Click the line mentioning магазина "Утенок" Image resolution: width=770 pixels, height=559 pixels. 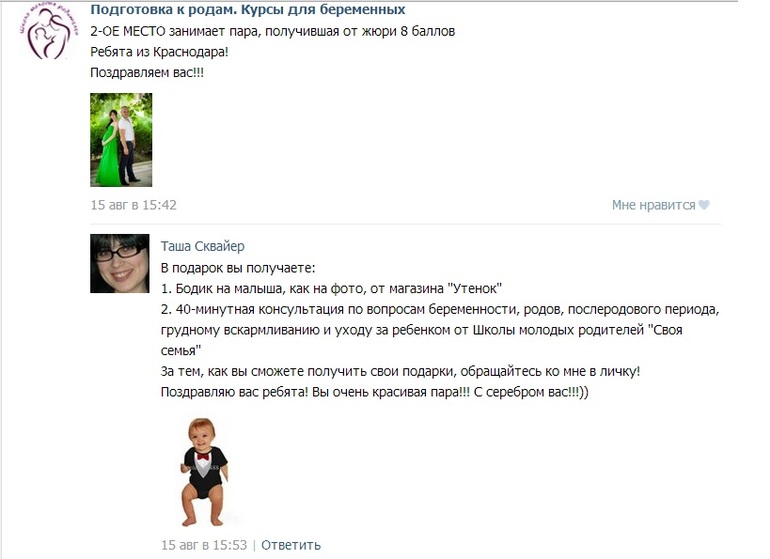(331, 289)
